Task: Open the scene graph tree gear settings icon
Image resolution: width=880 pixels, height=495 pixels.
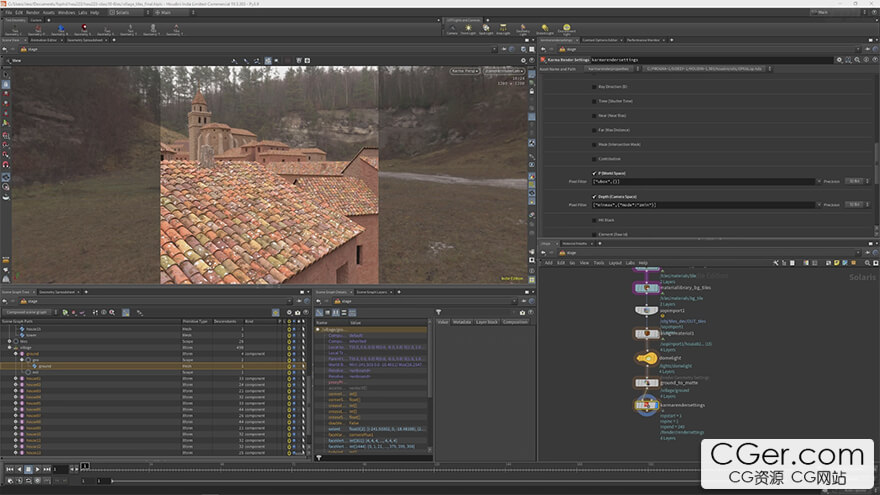Action: click(x=290, y=313)
